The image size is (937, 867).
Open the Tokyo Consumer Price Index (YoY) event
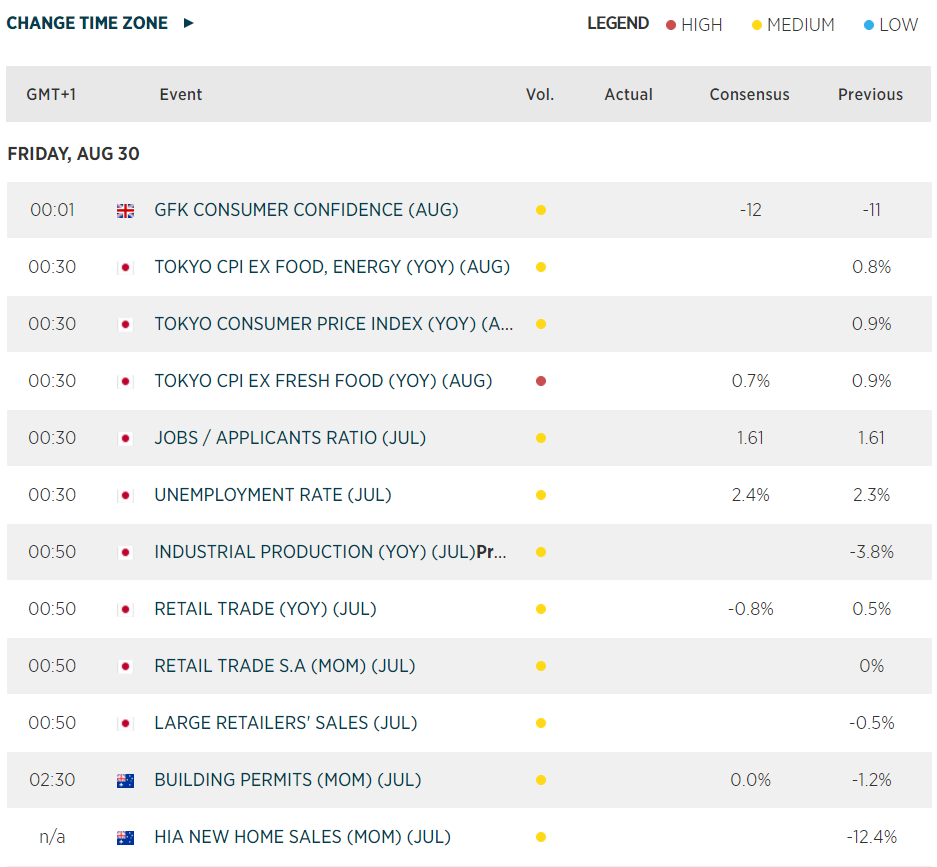[334, 324]
